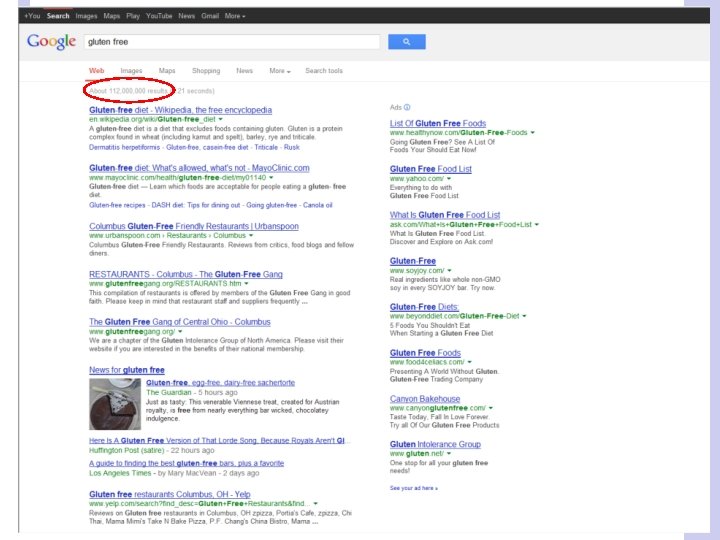
Task: Click the green www.soyjoy.com URL
Action: pyautogui.click(x=417, y=270)
